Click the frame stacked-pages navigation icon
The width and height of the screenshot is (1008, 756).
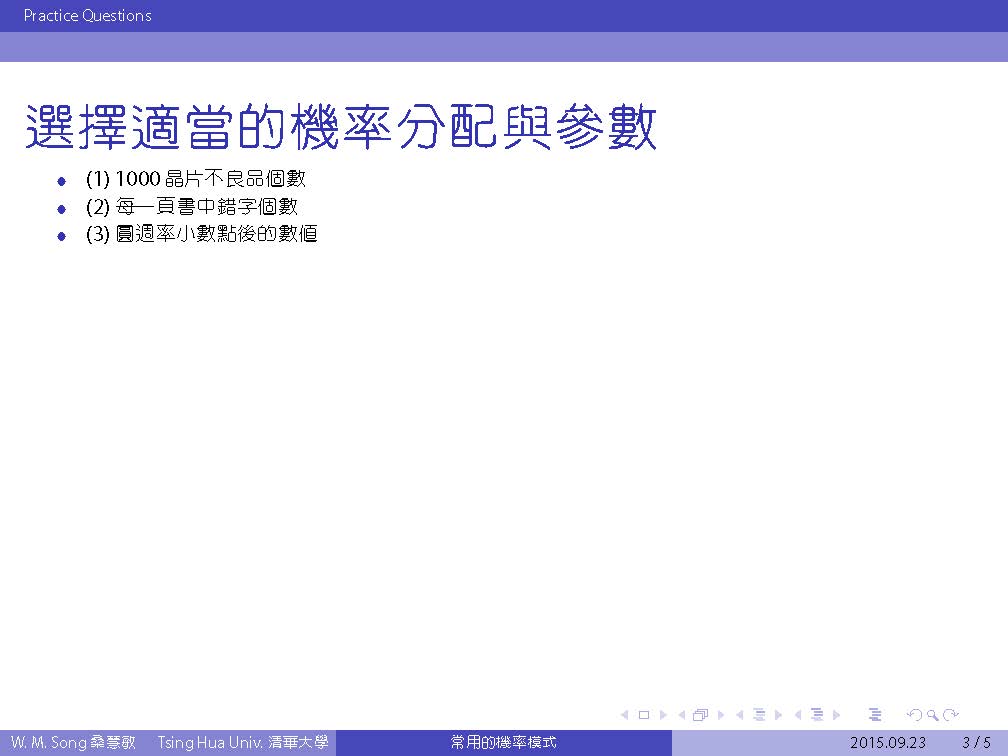click(x=701, y=715)
